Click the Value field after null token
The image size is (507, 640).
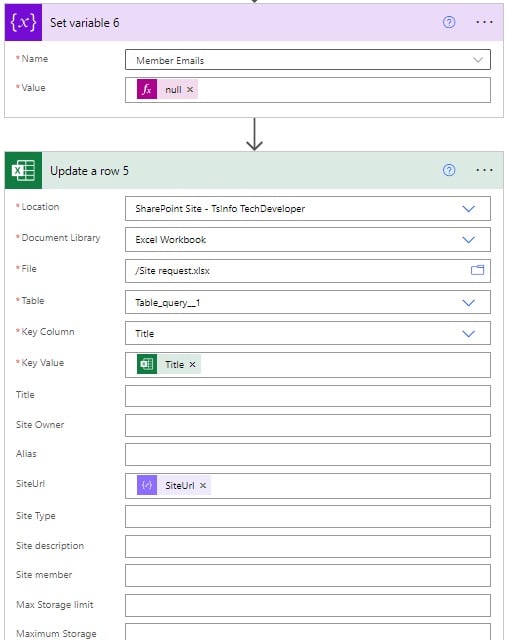343,90
